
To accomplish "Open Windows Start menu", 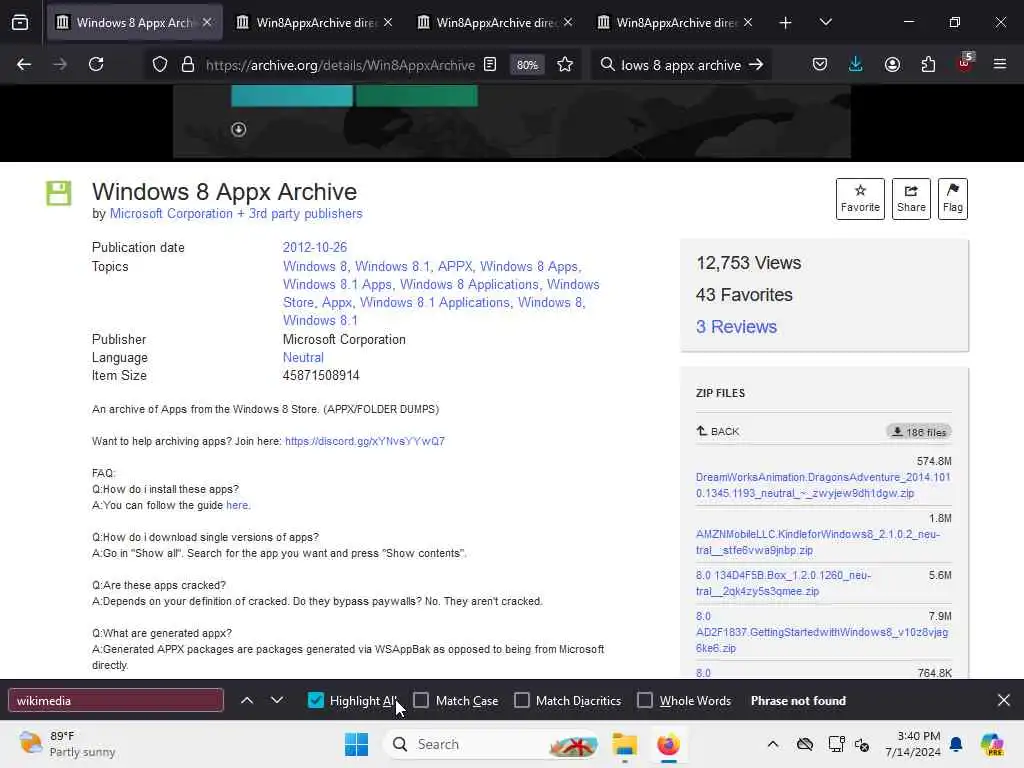I will [357, 744].
